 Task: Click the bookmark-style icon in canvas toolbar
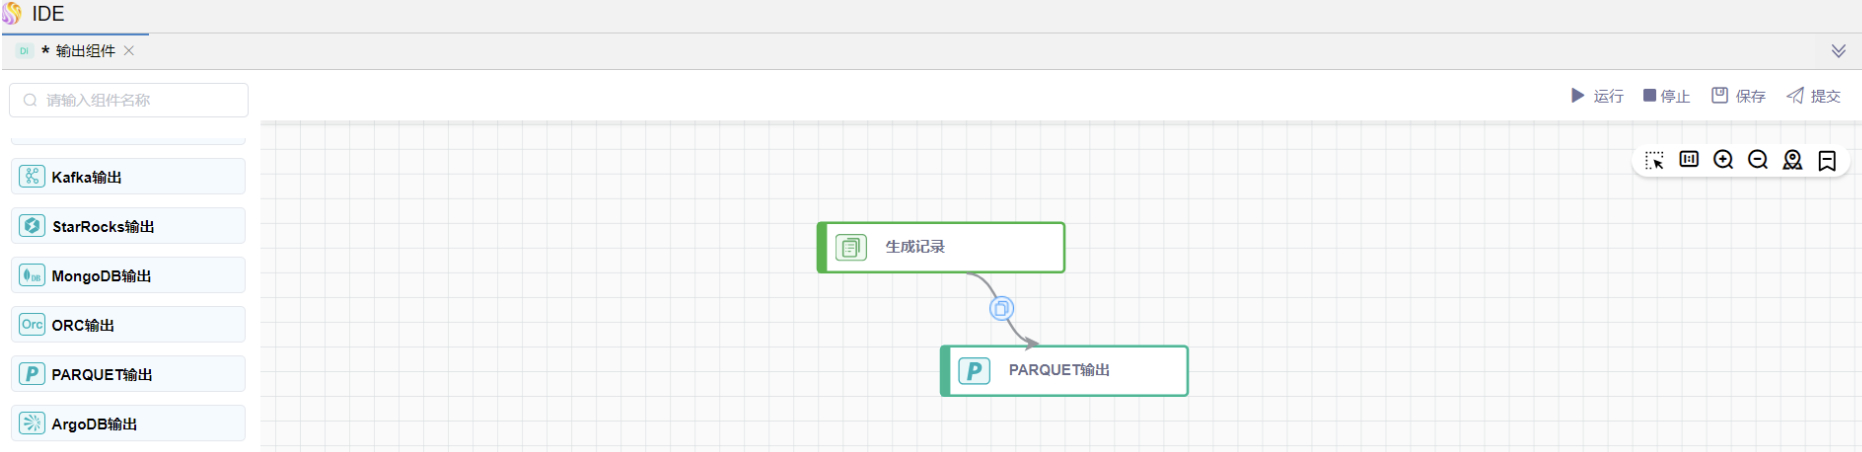click(1827, 161)
